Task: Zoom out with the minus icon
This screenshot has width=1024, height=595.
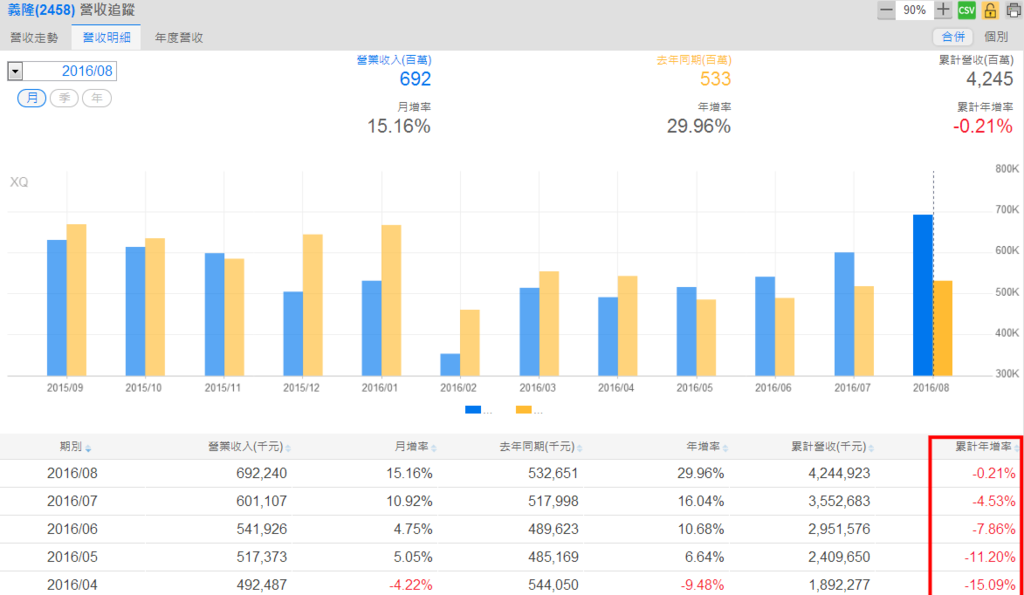Action: (x=886, y=10)
